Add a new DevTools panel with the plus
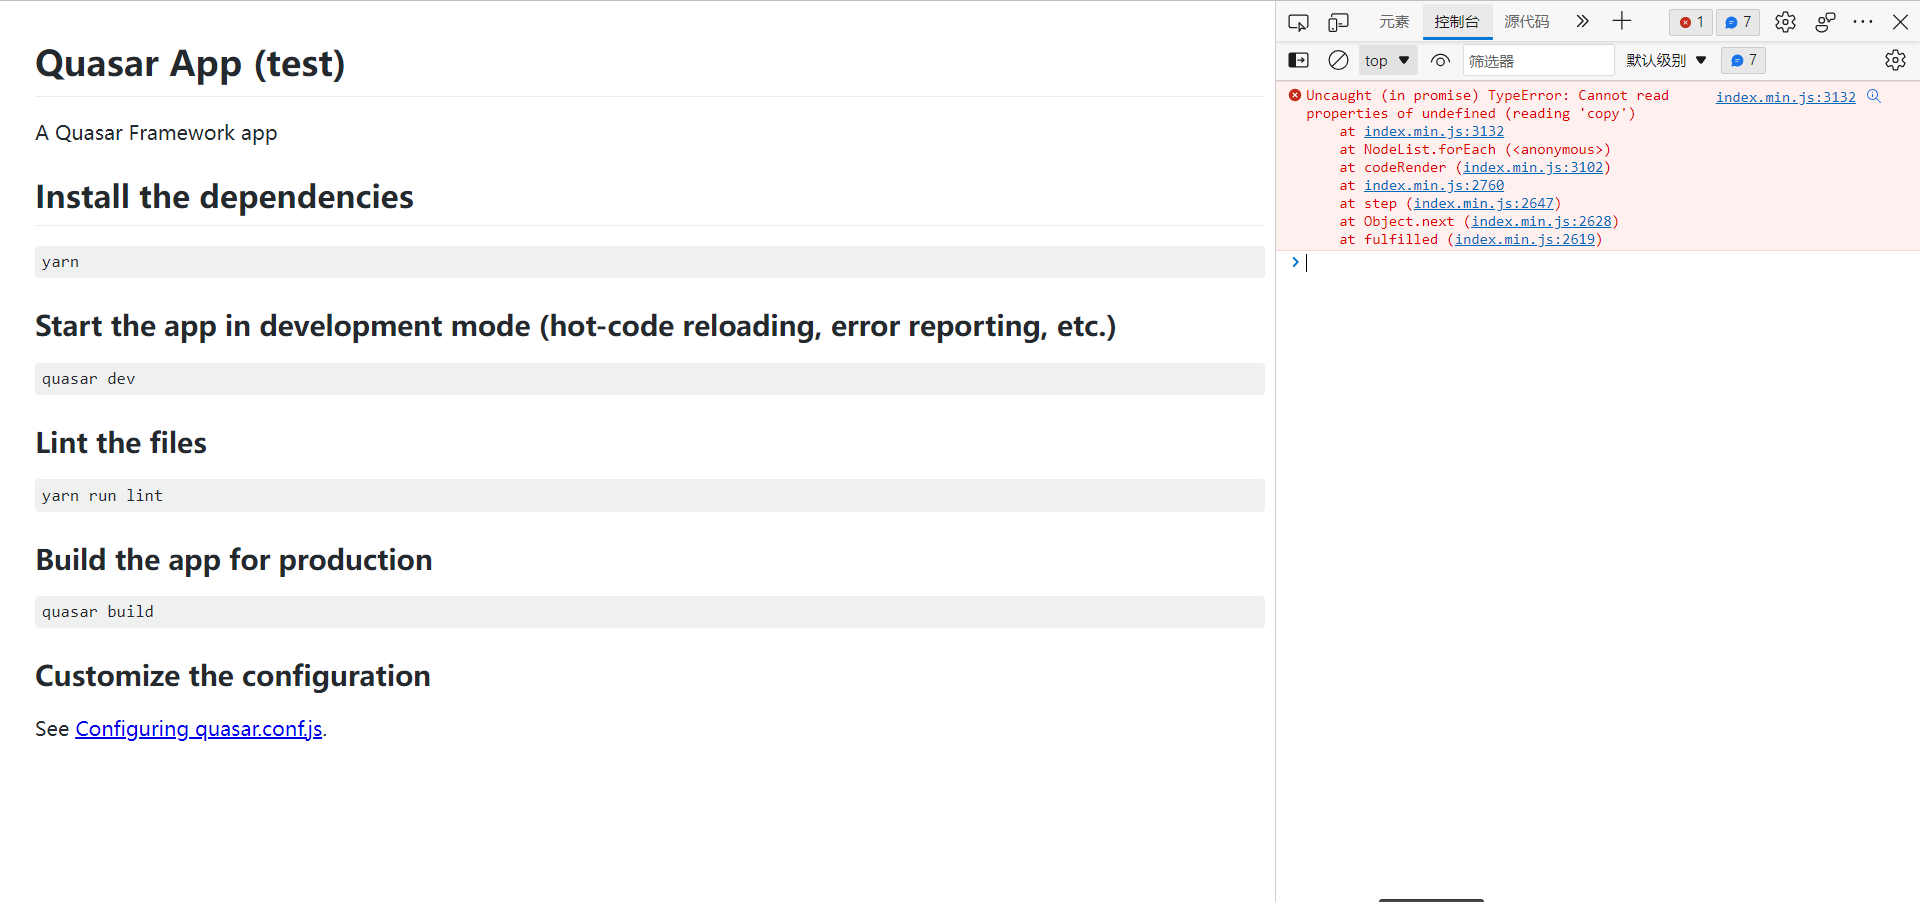The width and height of the screenshot is (1920, 902). click(1622, 21)
